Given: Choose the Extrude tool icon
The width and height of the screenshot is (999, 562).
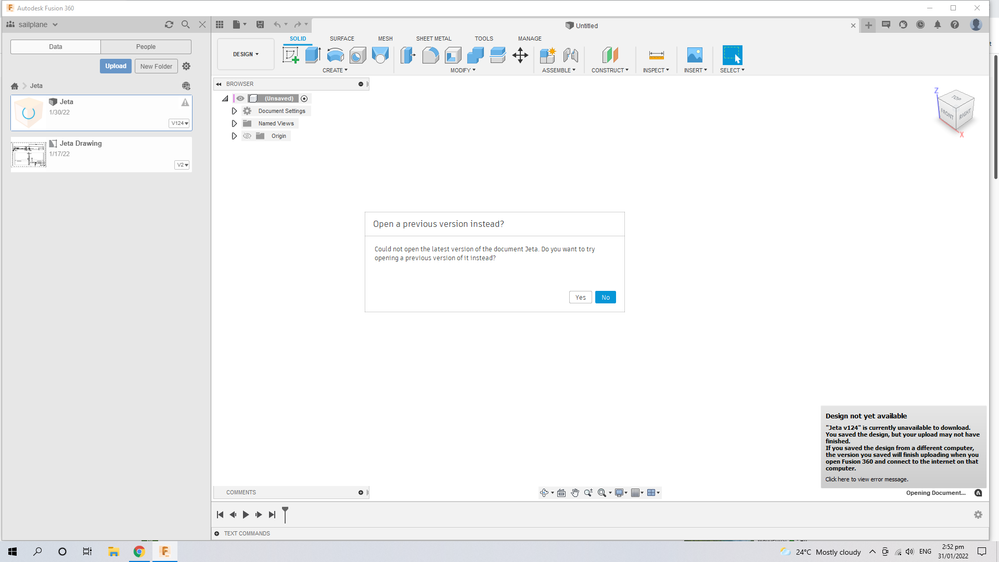Looking at the screenshot, I should [x=313, y=55].
